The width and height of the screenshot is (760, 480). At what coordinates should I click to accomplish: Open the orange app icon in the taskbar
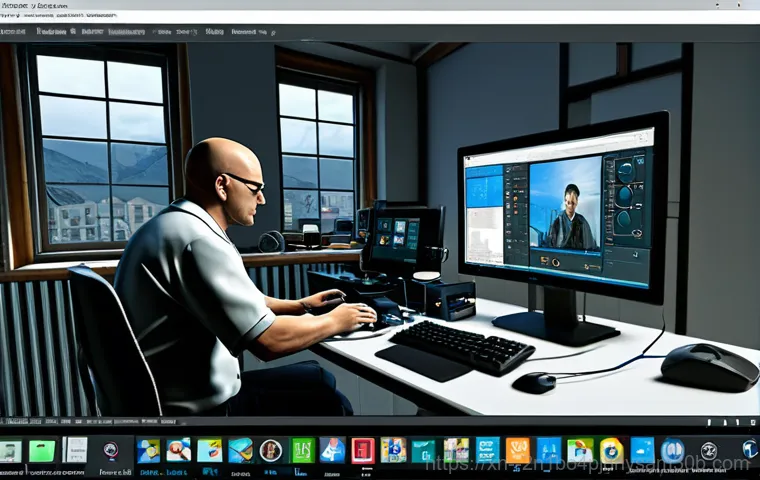coord(518,450)
